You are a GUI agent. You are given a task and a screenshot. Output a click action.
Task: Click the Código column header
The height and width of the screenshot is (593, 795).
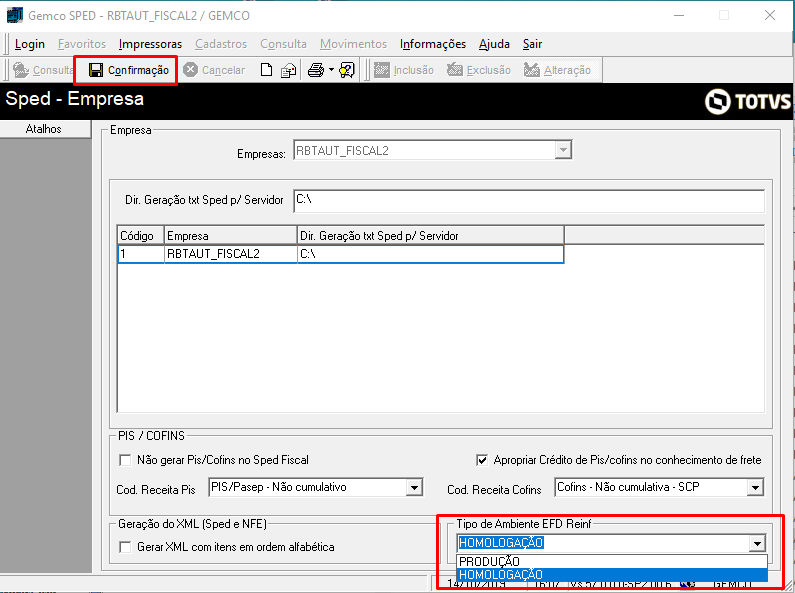point(140,236)
